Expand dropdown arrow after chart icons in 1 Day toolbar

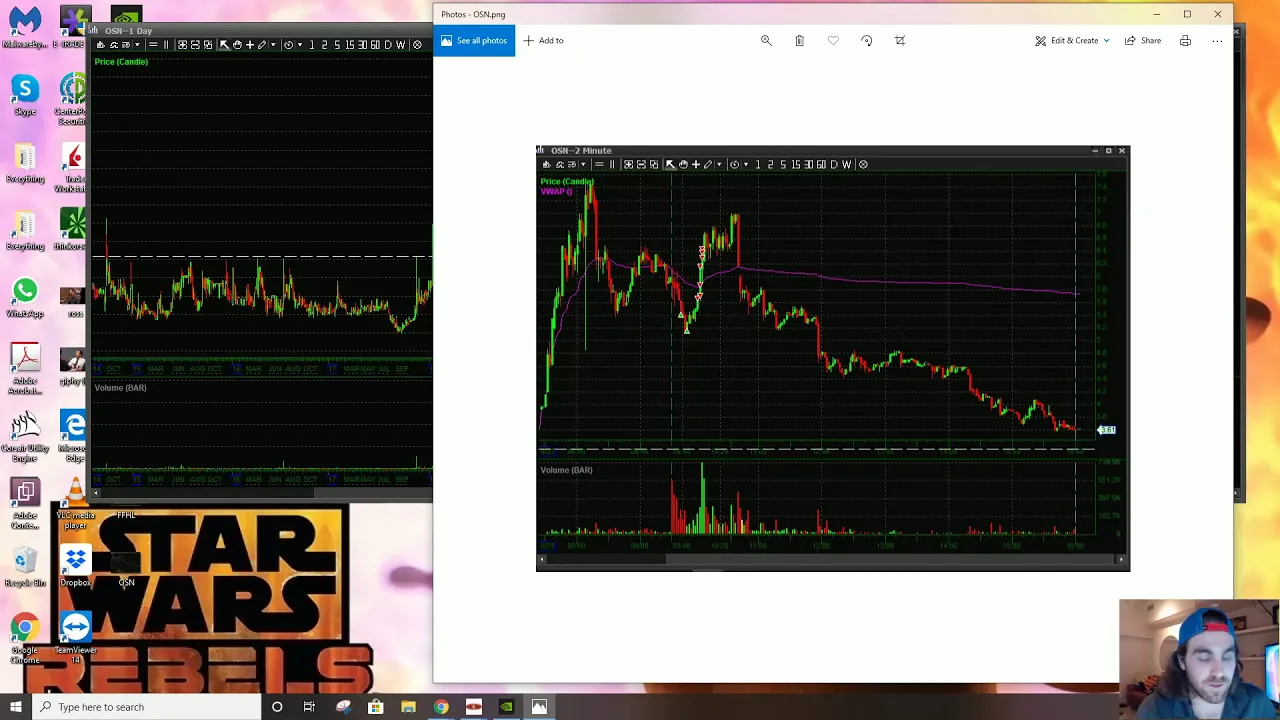click(x=137, y=45)
